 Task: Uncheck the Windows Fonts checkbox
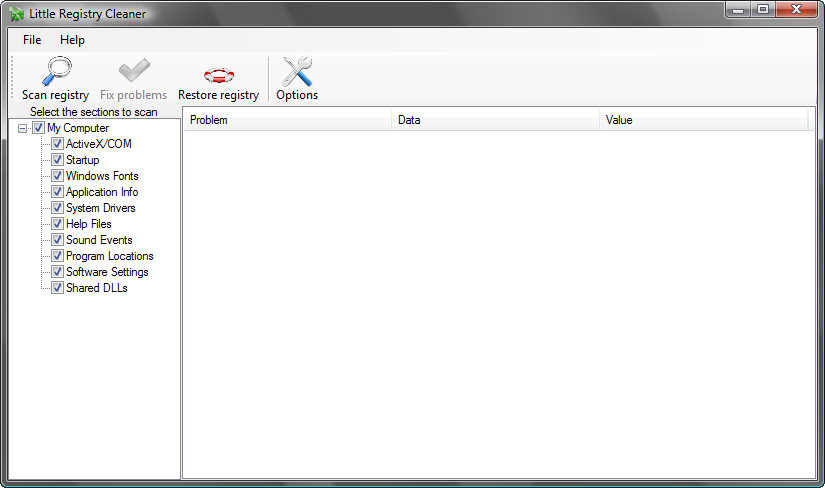point(57,176)
